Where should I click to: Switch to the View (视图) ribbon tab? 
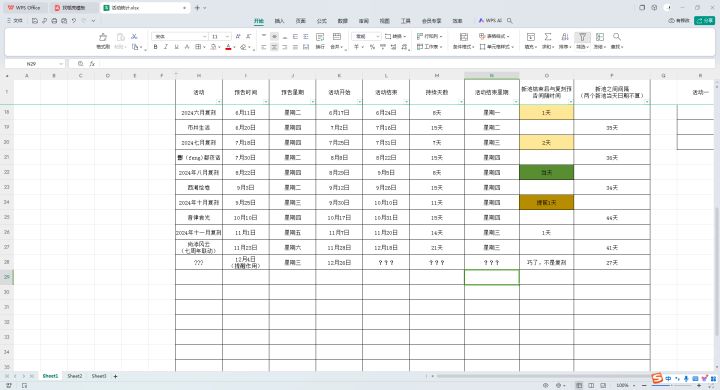coord(384,21)
